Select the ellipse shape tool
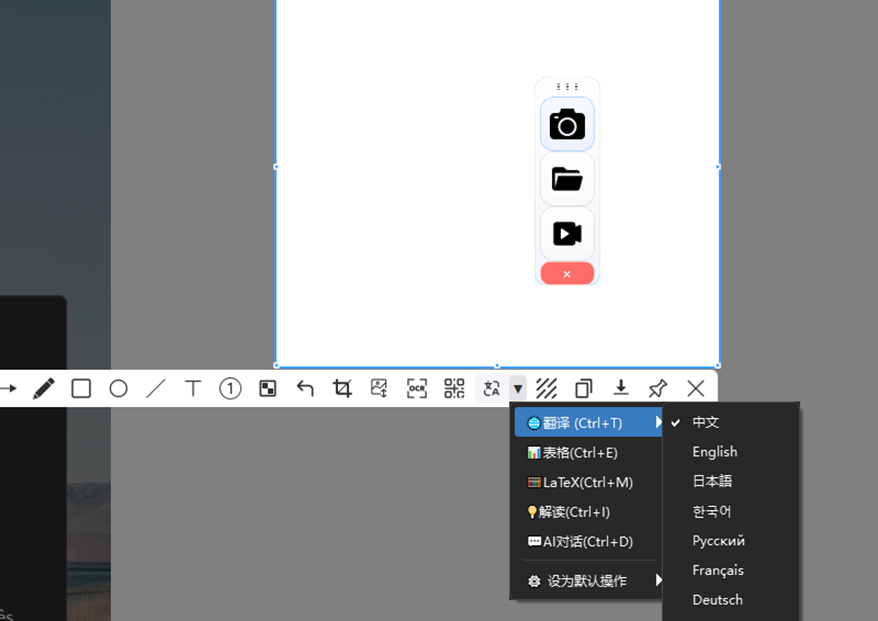The height and width of the screenshot is (621, 878). point(118,388)
